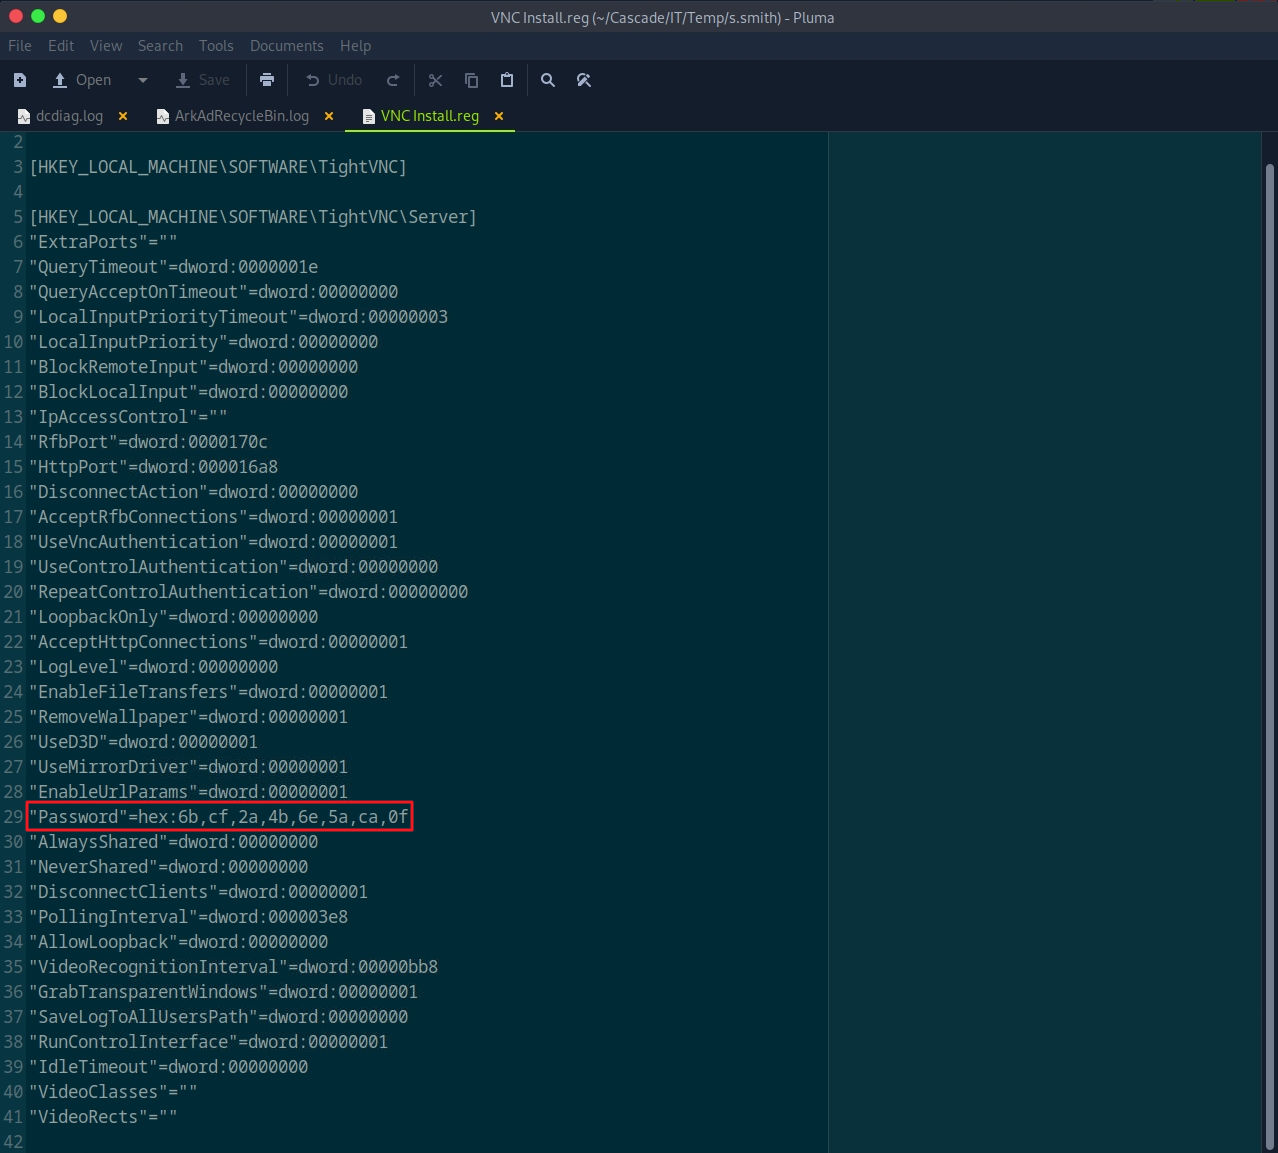Click the "Password"=hex:6b,cf,2a,4b,6e,5a,ca,0f line
Screen dimensions: 1278x1153
click(219, 817)
